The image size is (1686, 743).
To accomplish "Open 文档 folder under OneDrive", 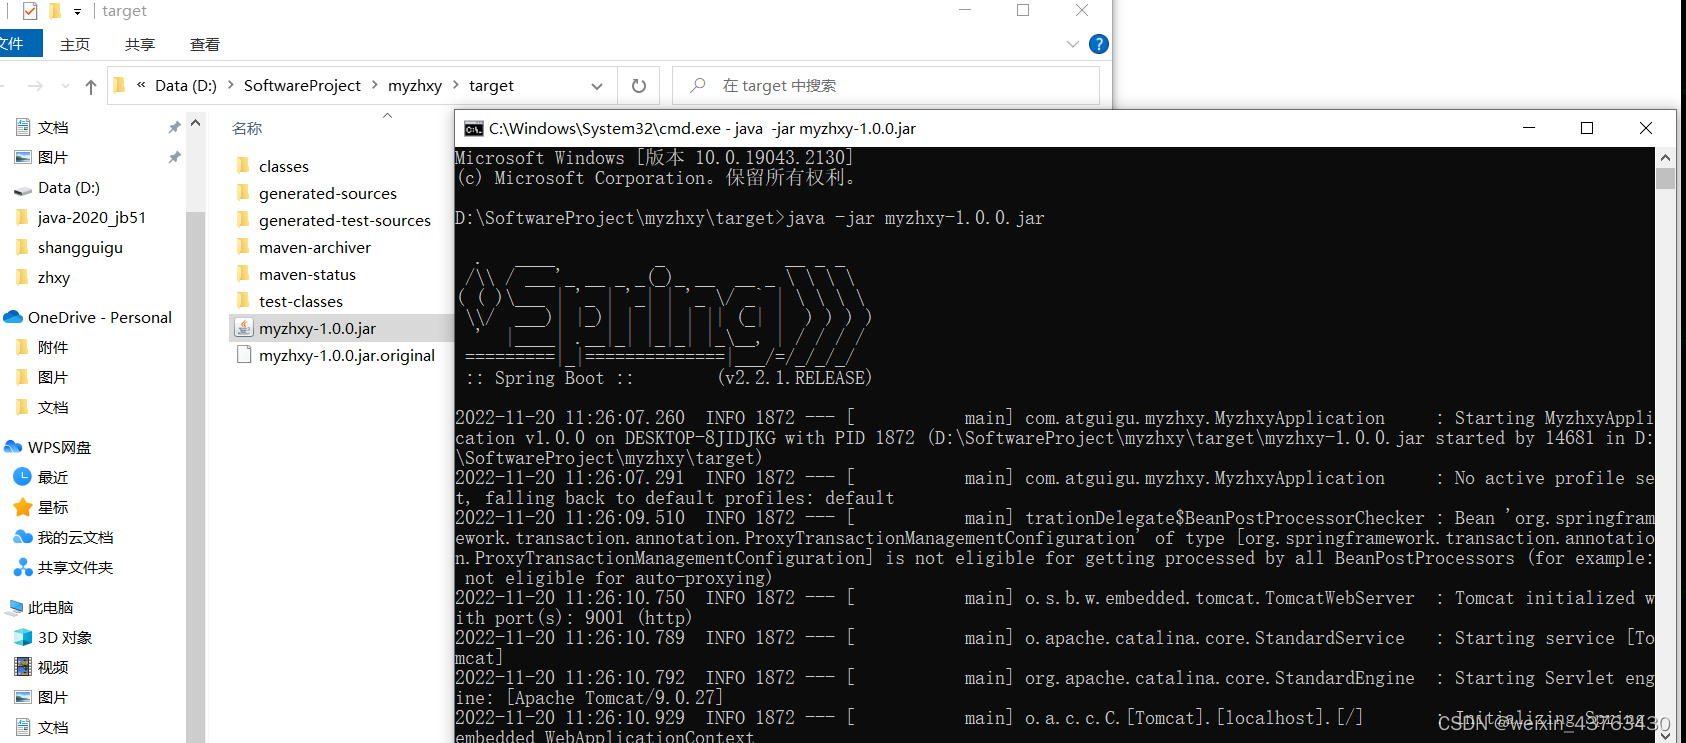I will [53, 407].
